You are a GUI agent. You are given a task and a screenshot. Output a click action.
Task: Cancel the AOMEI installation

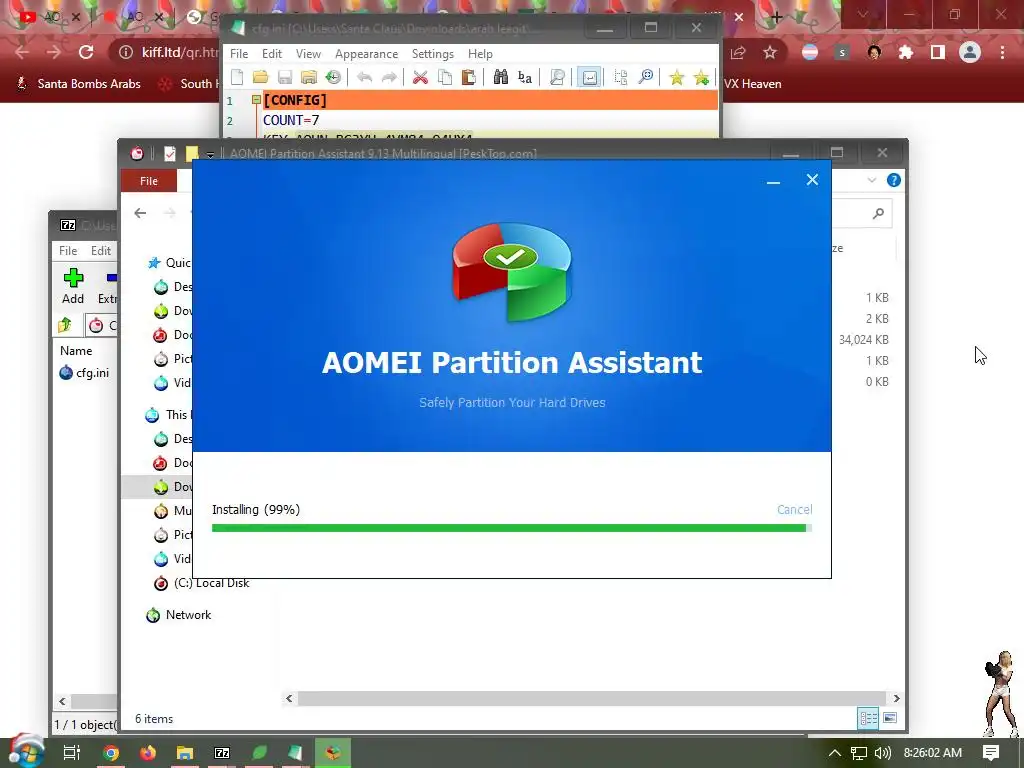pos(794,509)
